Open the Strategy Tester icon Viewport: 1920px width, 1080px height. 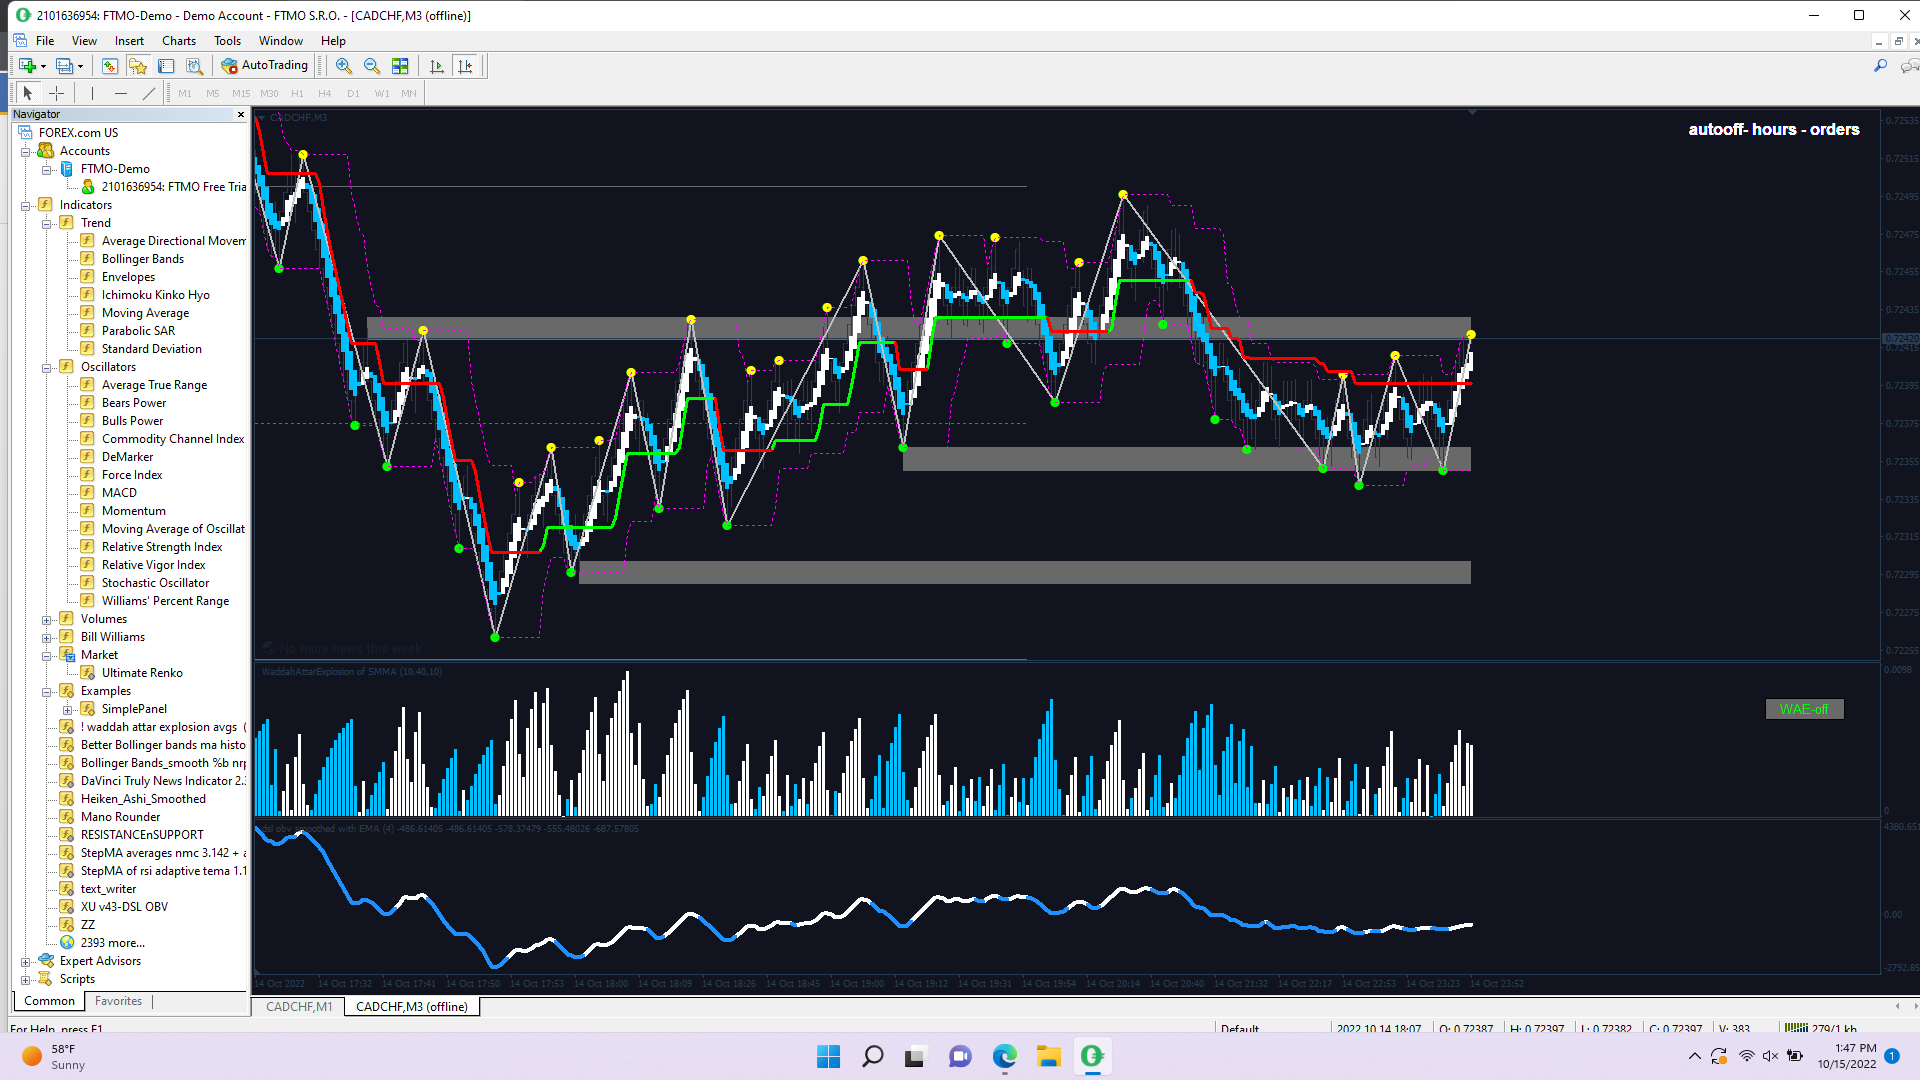(x=194, y=66)
